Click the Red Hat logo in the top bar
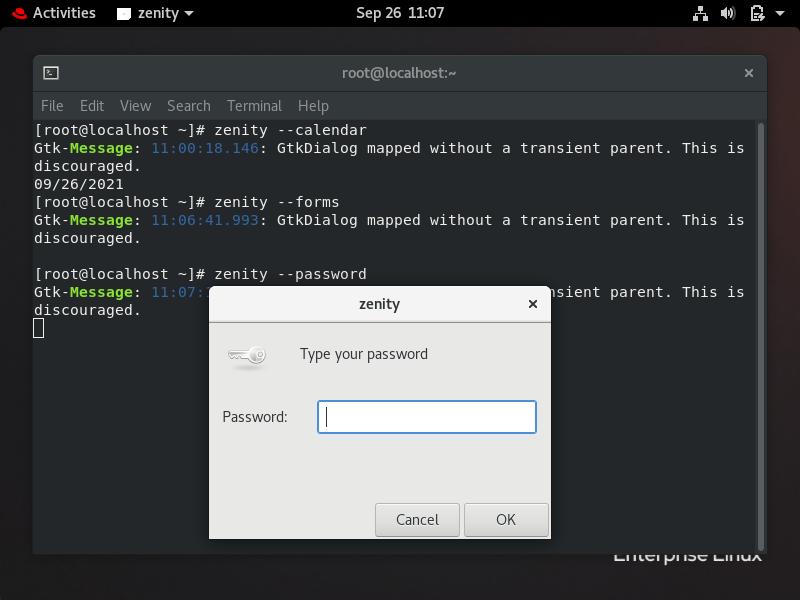The image size is (800, 600). [x=18, y=13]
